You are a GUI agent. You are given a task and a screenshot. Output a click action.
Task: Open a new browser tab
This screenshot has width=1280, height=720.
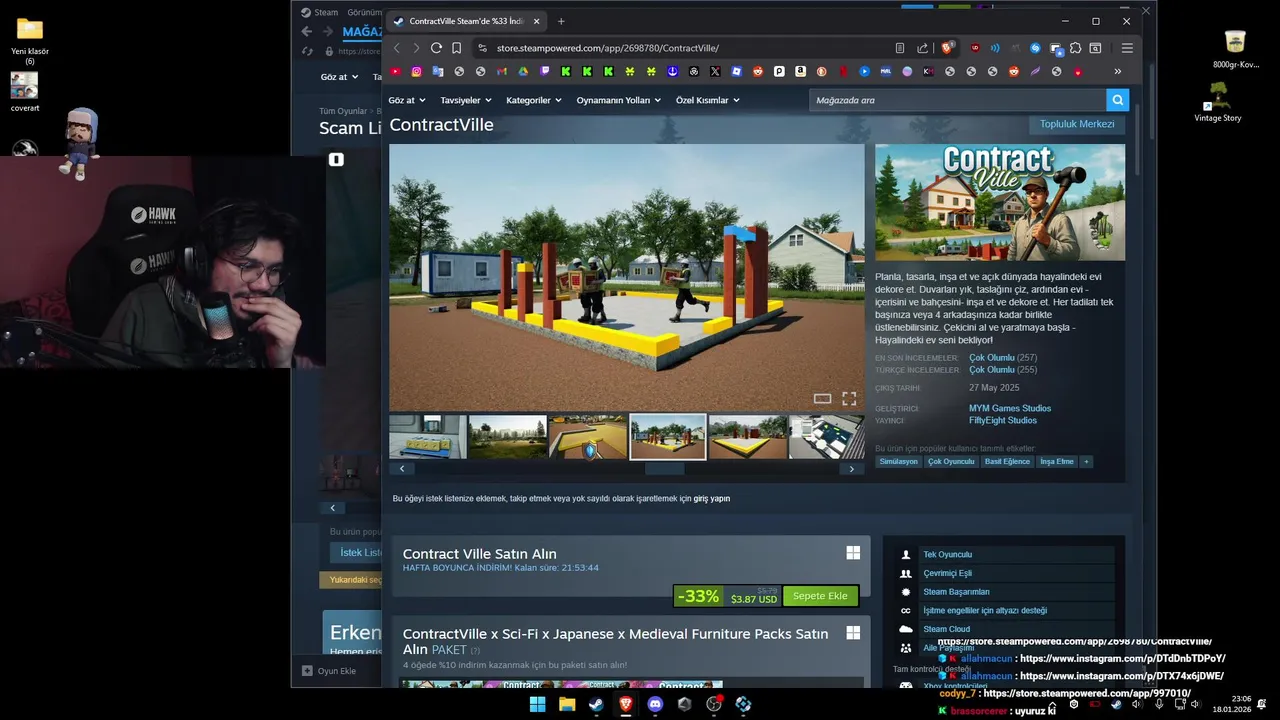(x=561, y=21)
